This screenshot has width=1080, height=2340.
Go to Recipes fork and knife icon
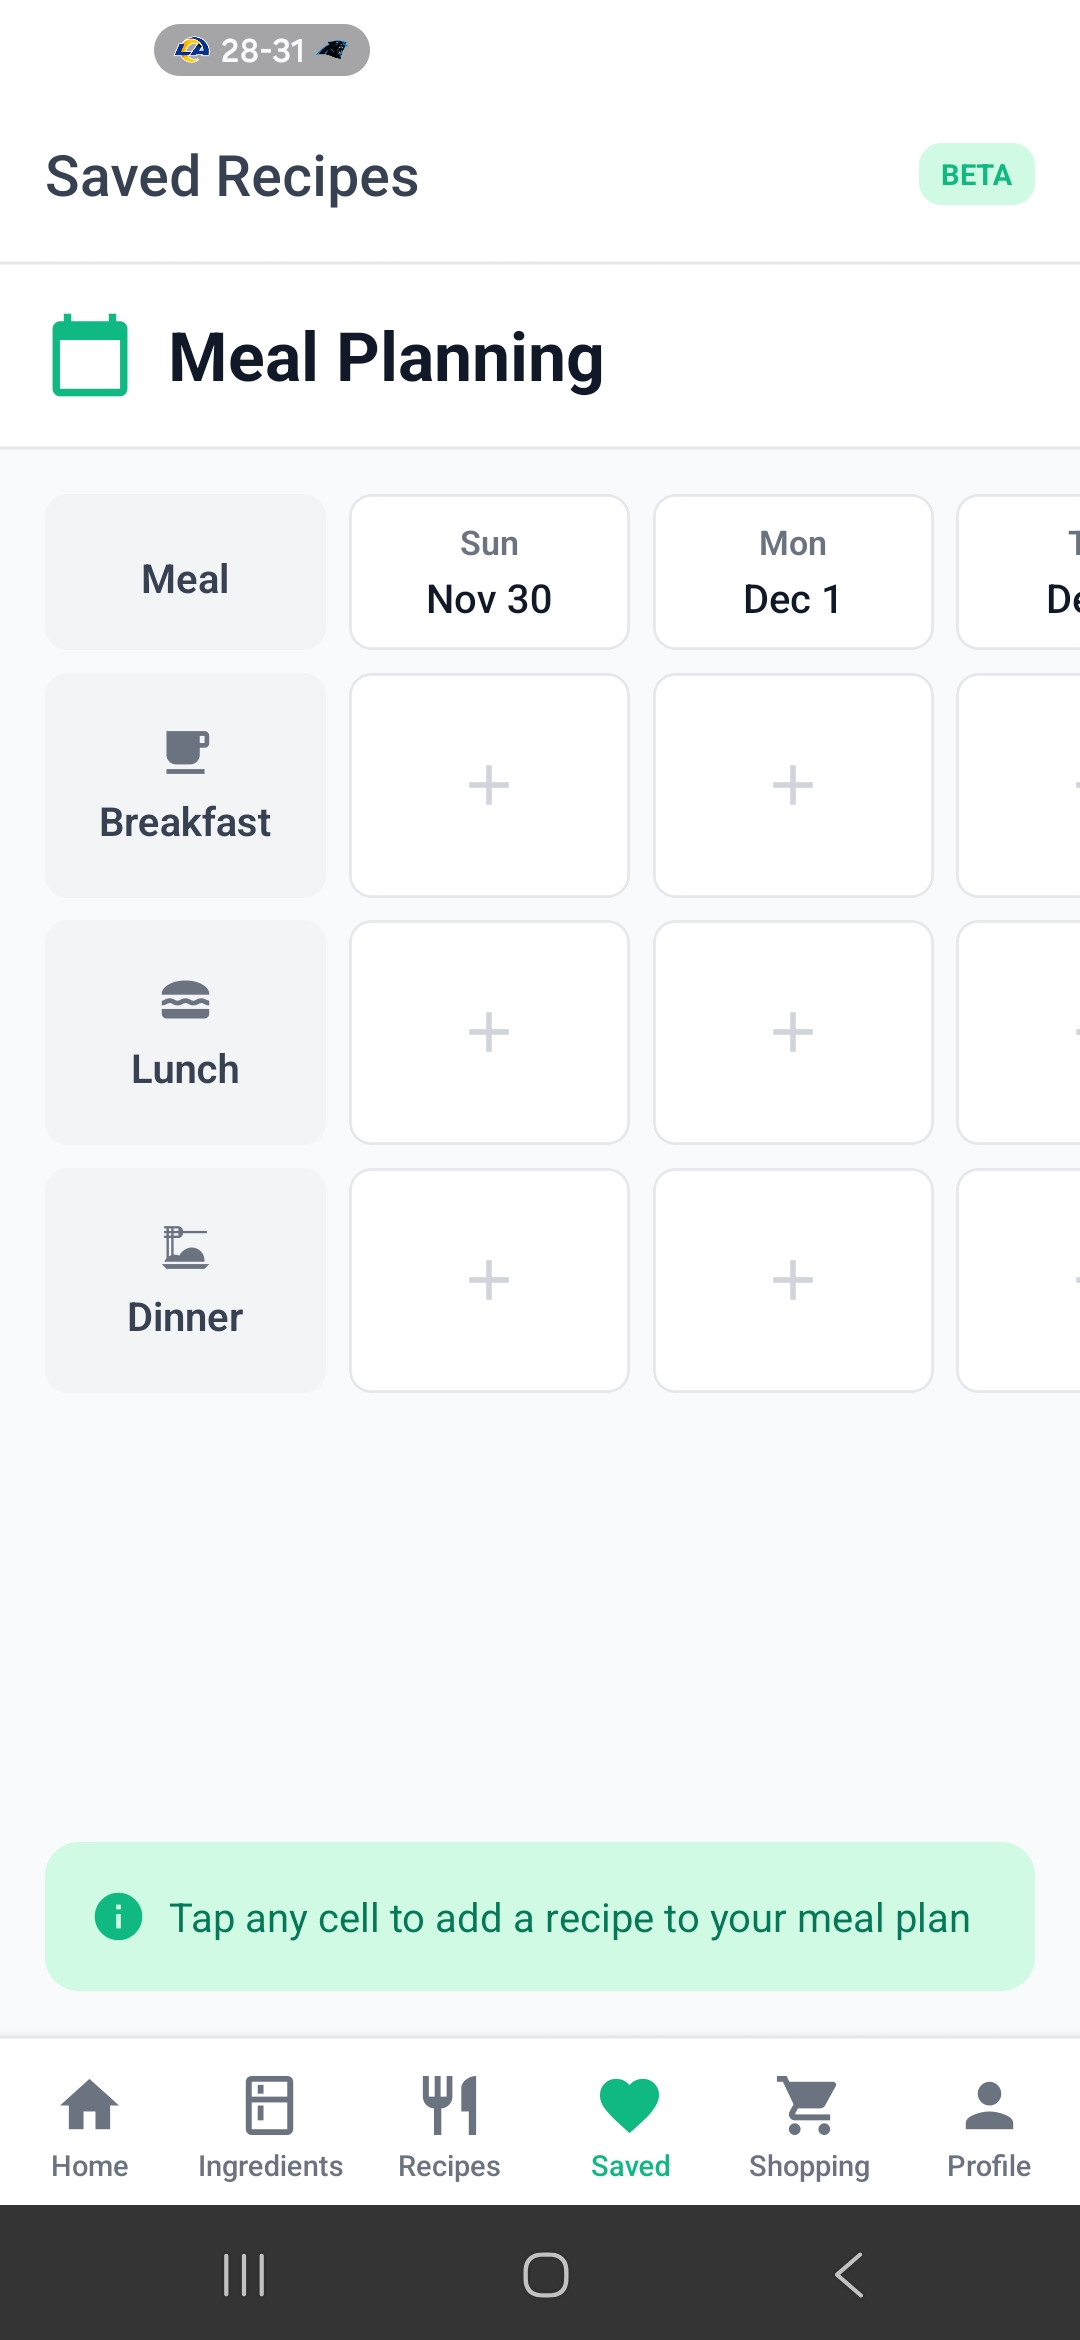point(449,2104)
